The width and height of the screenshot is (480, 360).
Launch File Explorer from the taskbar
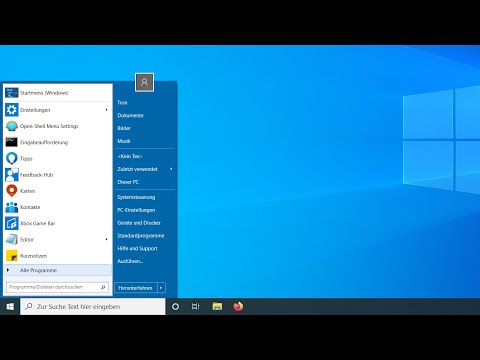click(217, 306)
